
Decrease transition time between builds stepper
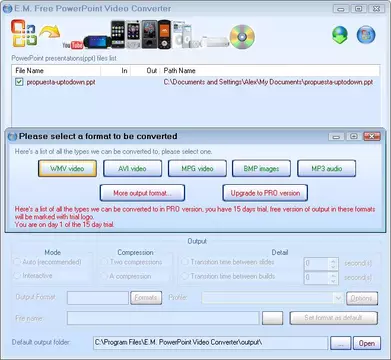click(x=333, y=281)
